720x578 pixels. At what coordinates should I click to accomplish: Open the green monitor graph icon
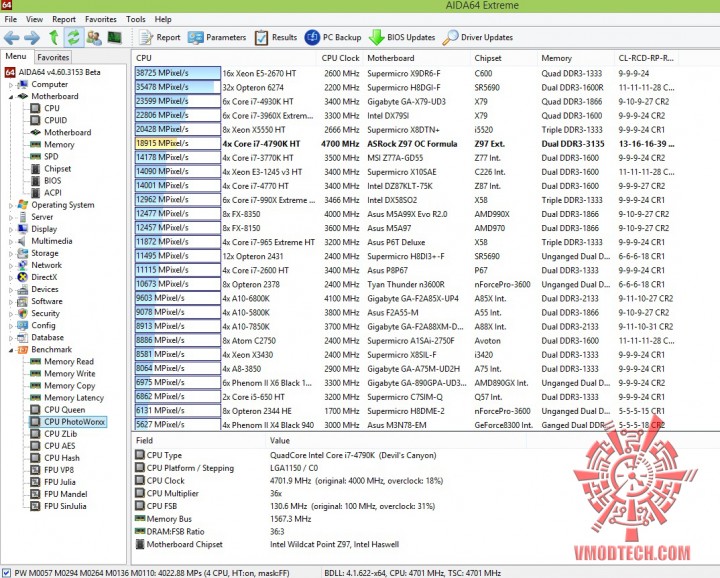(x=114, y=37)
